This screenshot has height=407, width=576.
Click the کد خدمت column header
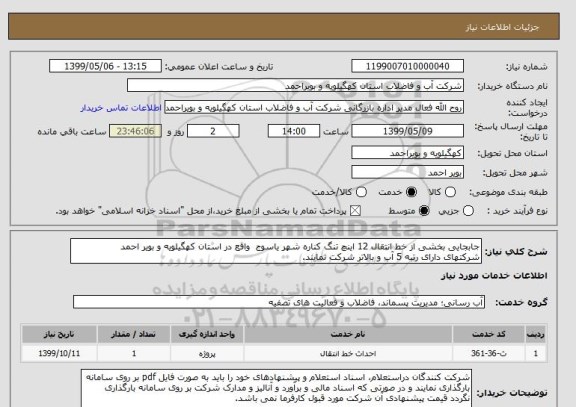click(489, 334)
